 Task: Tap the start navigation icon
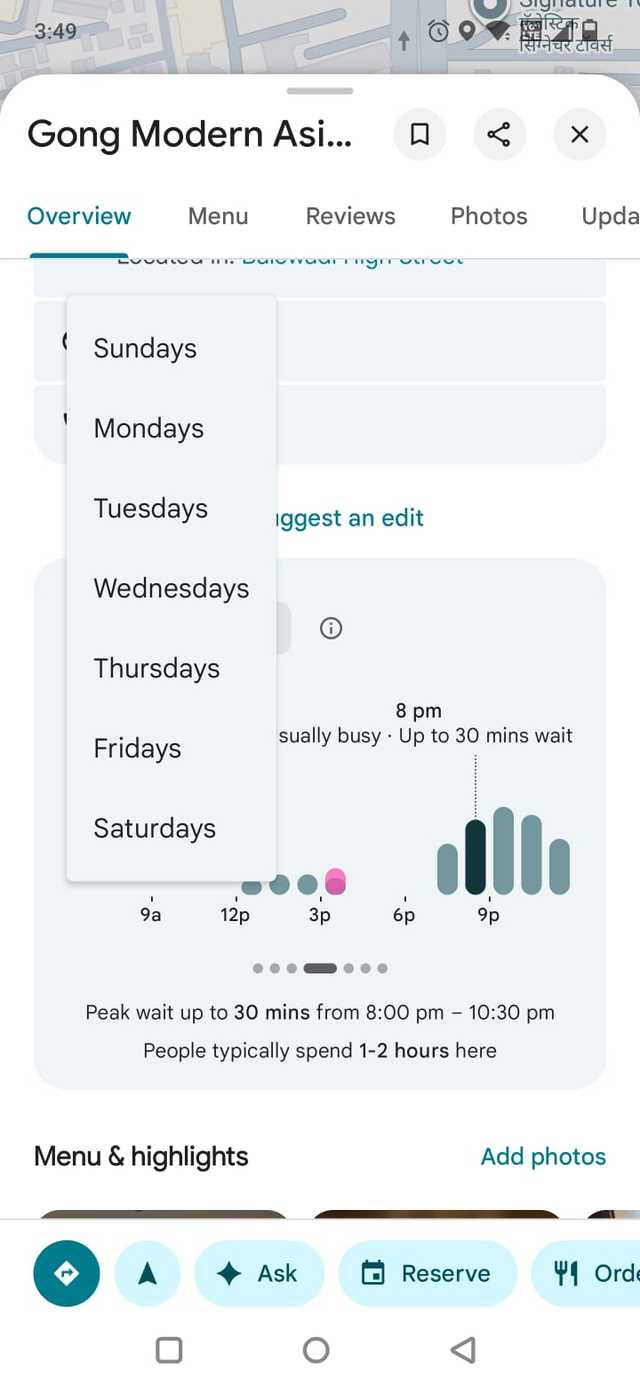(x=148, y=1273)
